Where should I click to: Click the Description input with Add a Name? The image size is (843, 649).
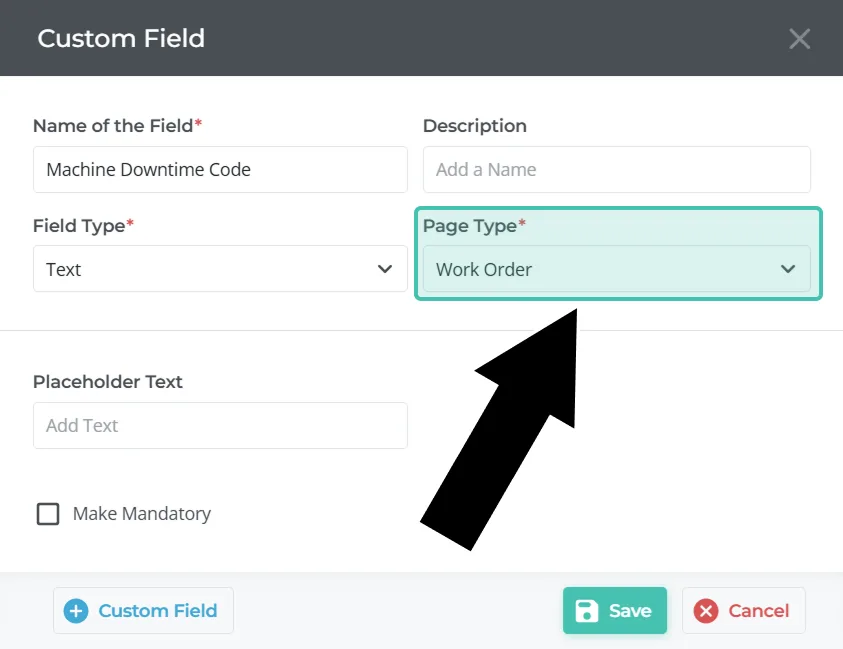(x=616, y=170)
